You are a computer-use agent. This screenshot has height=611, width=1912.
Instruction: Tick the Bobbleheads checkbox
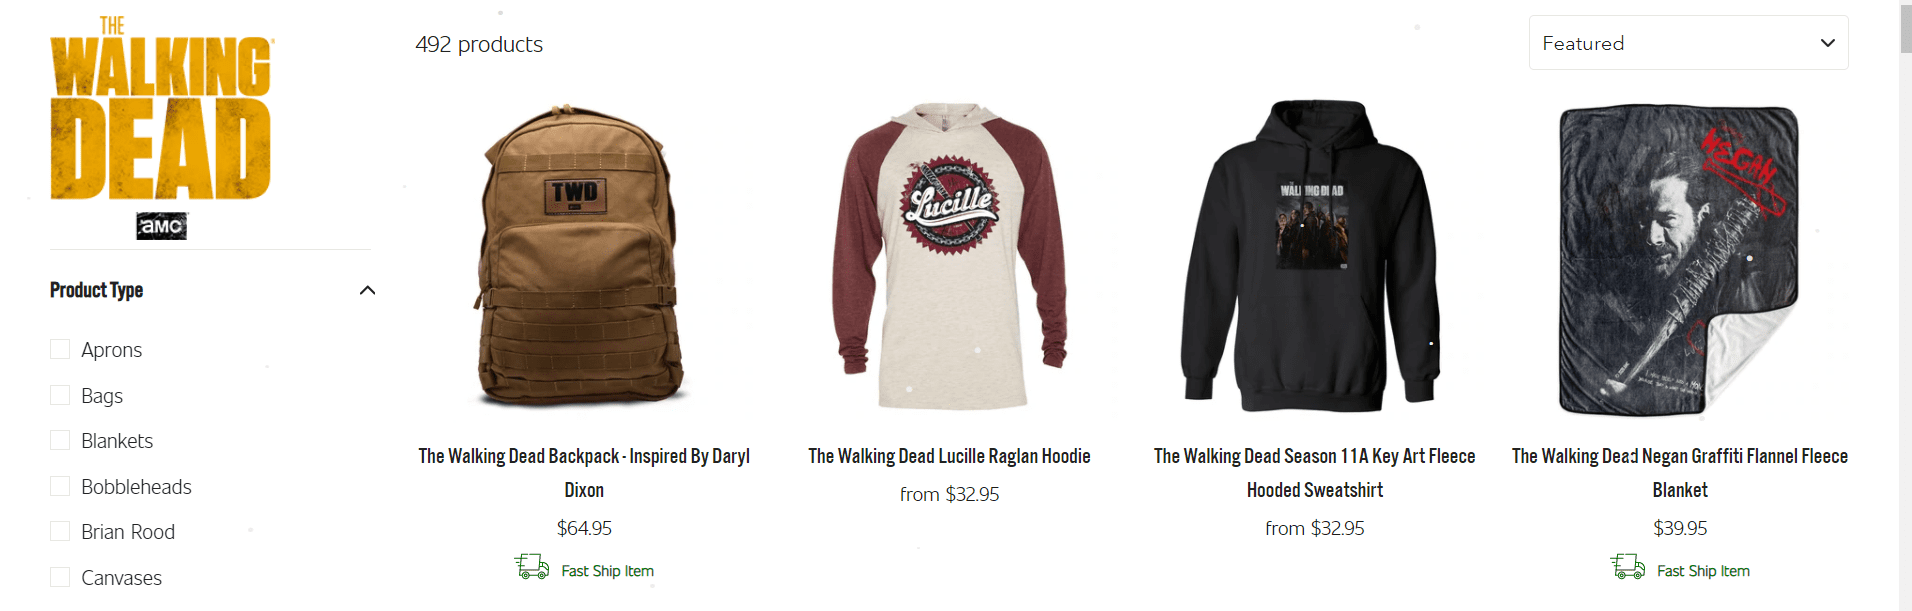click(60, 486)
